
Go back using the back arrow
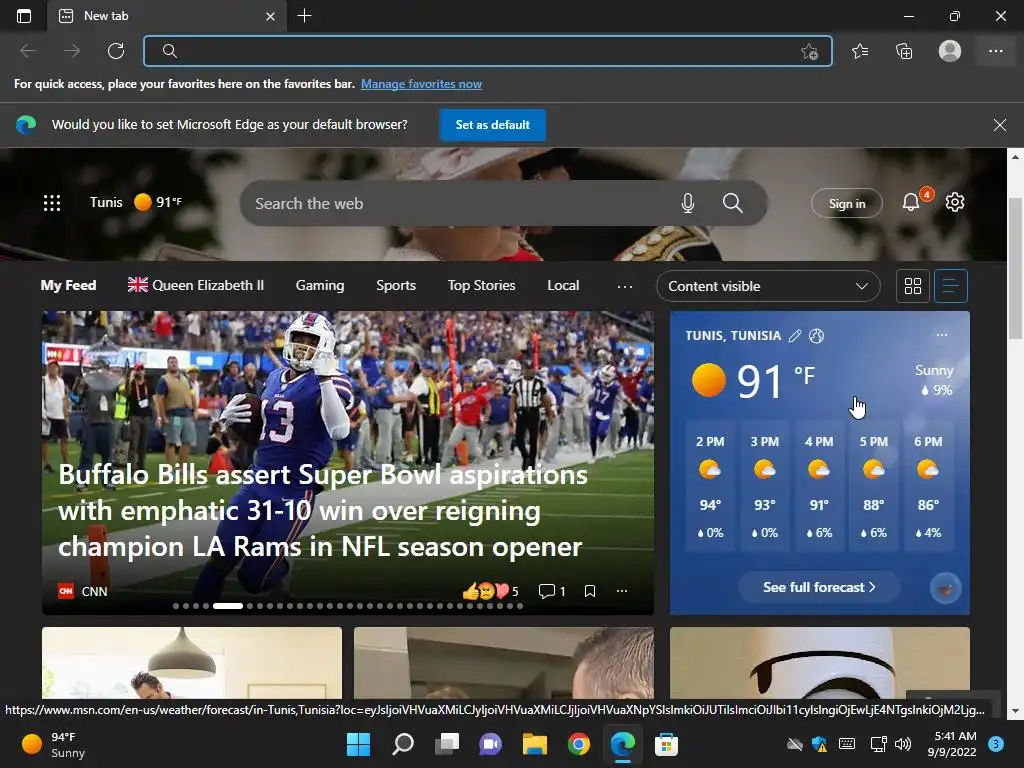[x=27, y=51]
